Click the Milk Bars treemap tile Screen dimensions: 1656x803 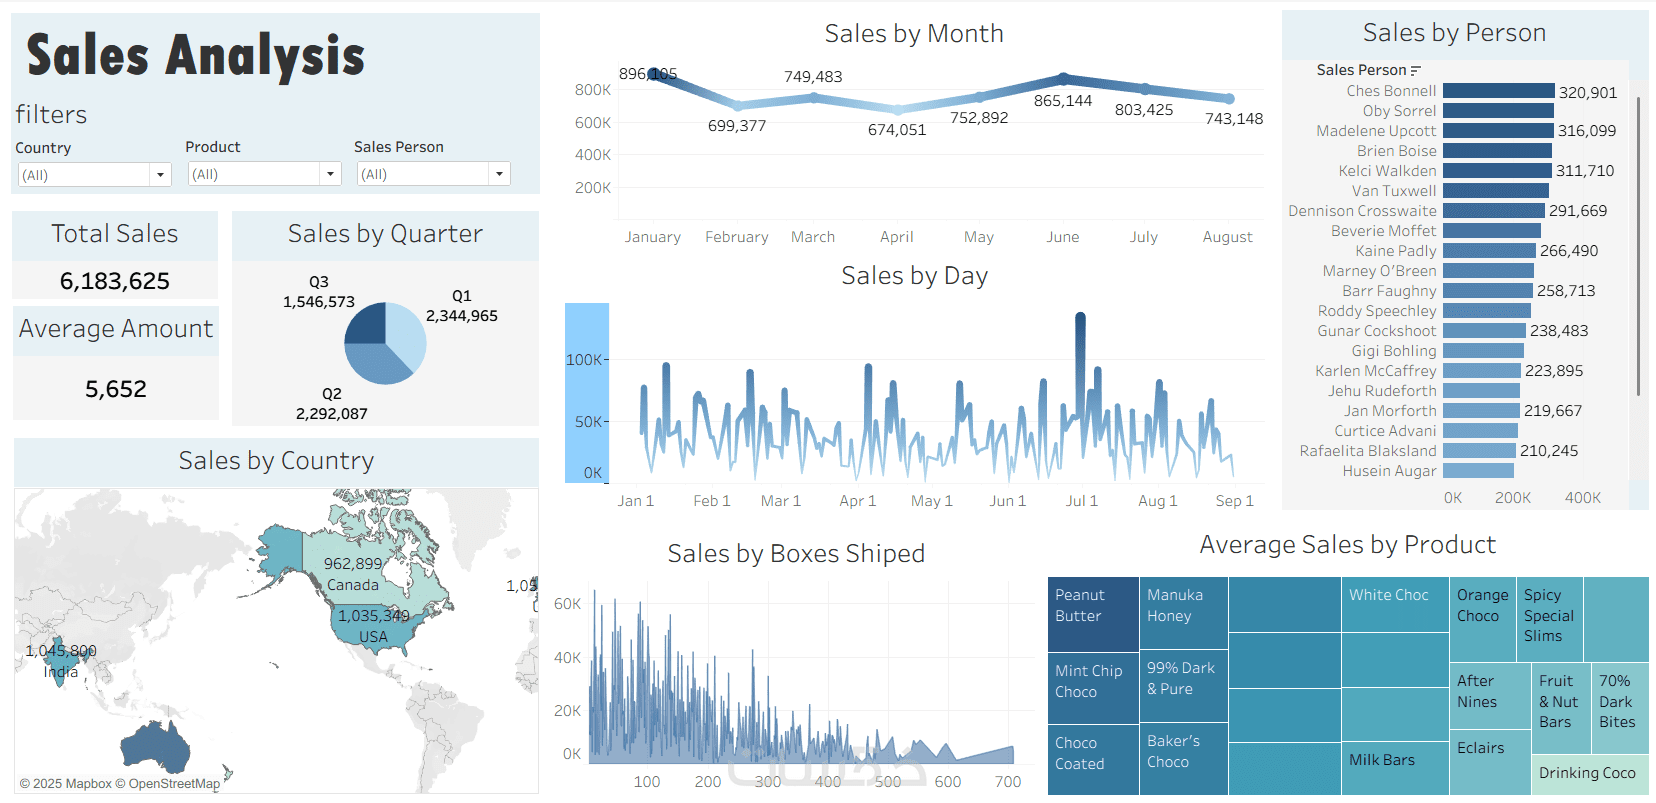pyautogui.click(x=1395, y=768)
